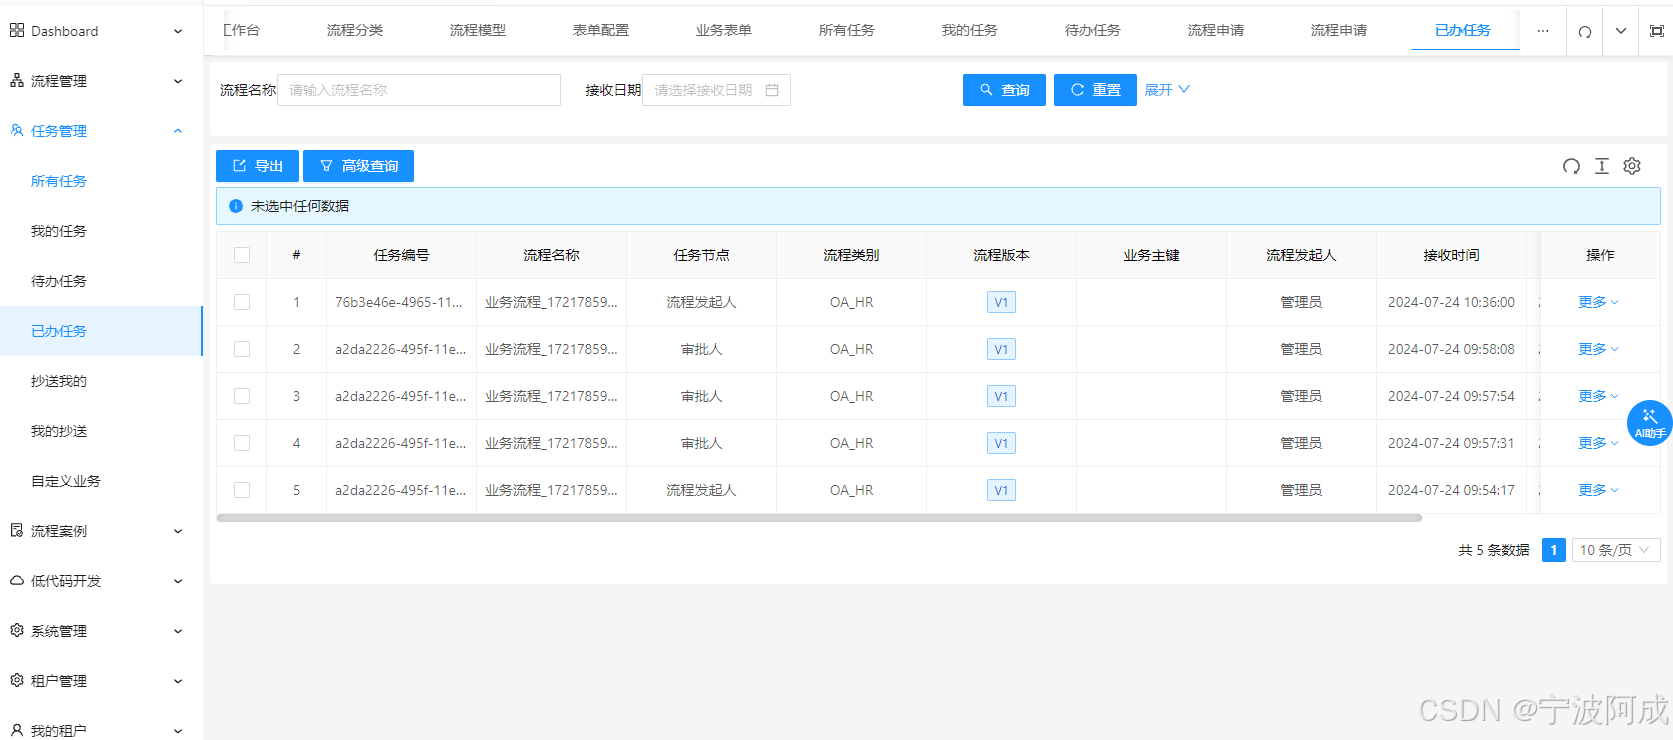1673x740 pixels.
Task: Expand the 流程案例 sidebar menu
Action: click(x=178, y=531)
